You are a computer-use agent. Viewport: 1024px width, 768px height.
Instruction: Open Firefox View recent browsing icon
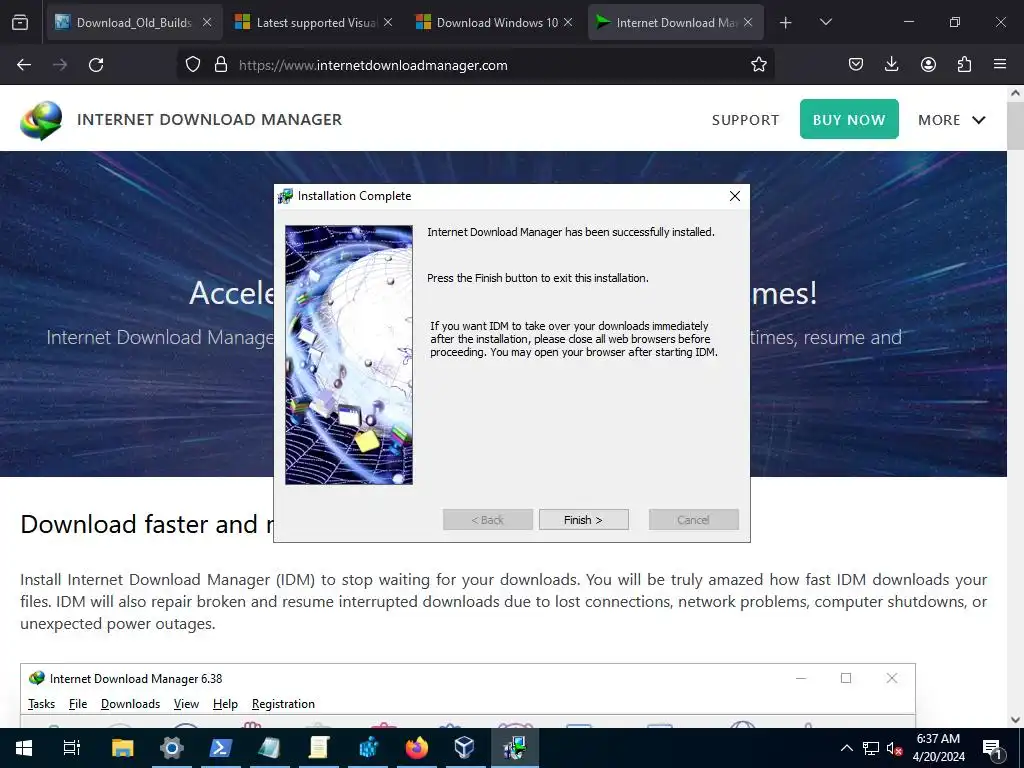(20, 23)
